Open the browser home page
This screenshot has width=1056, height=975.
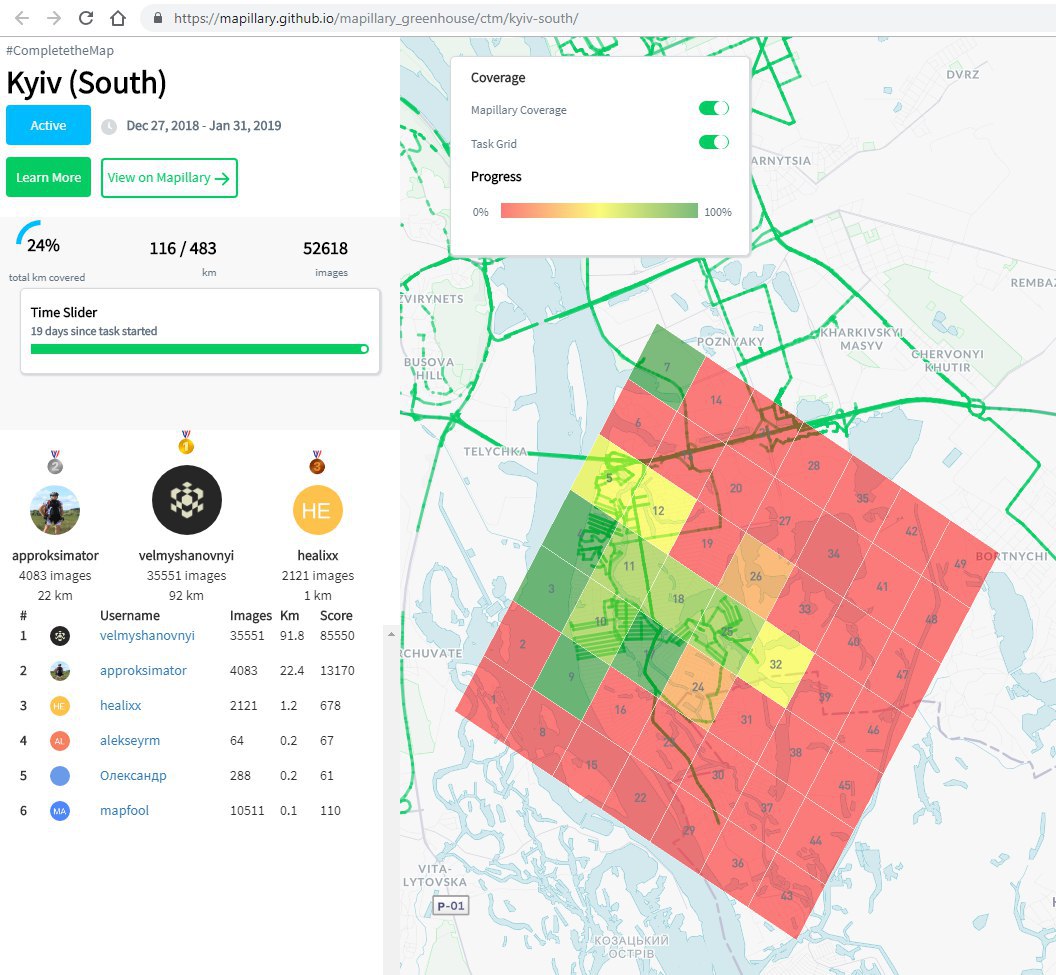pos(118,18)
